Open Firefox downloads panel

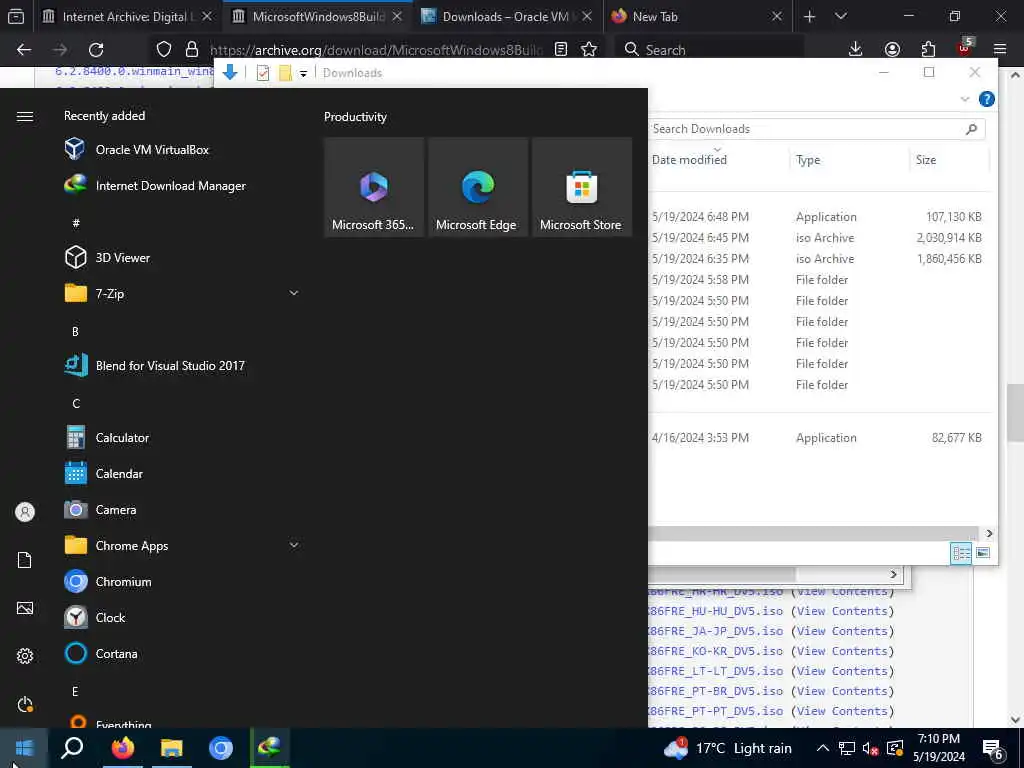[x=856, y=50]
